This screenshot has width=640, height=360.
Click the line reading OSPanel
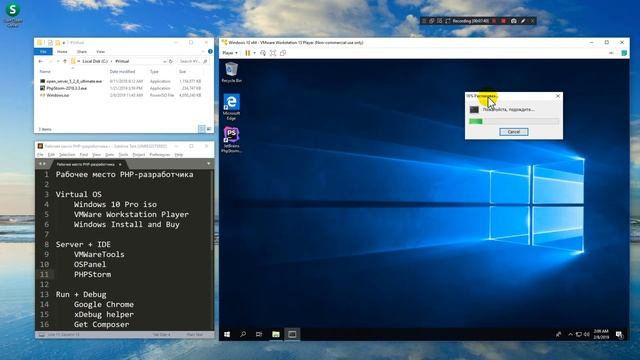point(90,264)
